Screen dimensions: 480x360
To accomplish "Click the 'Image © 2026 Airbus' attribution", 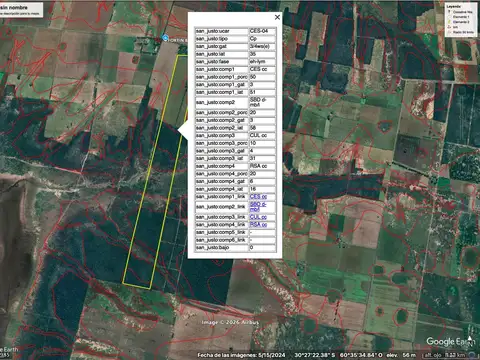I will pyautogui.click(x=230, y=322).
